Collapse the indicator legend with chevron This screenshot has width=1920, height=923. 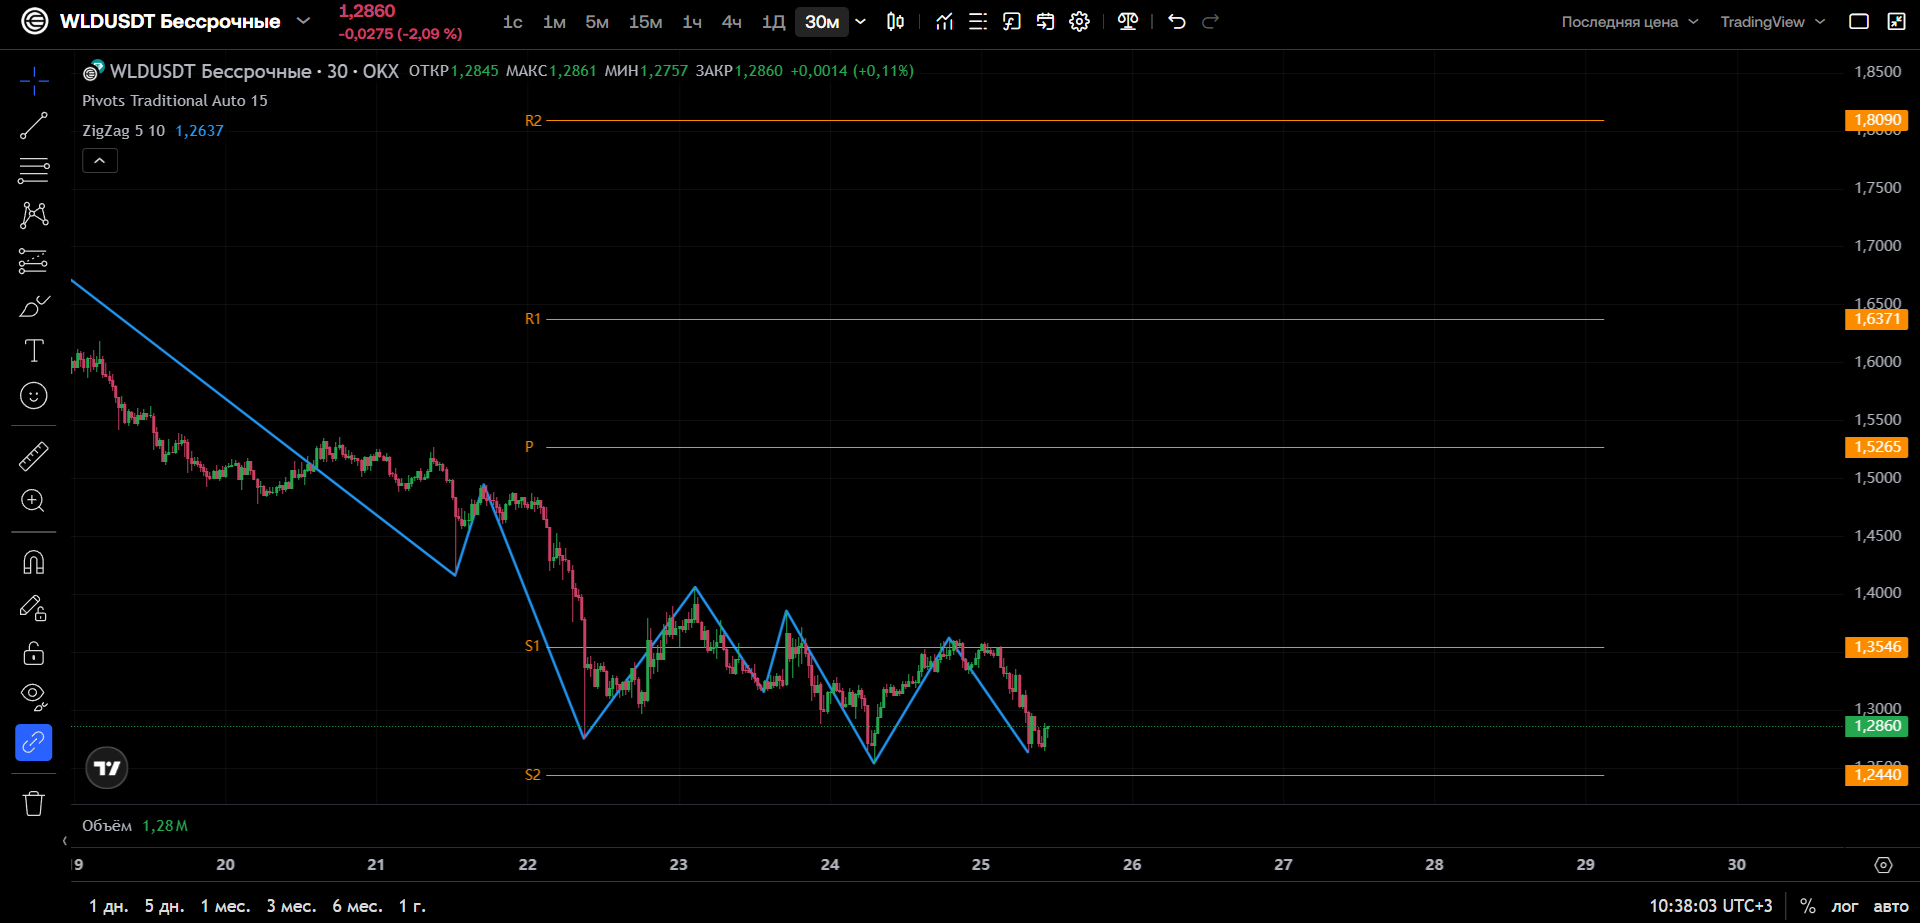coord(100,160)
